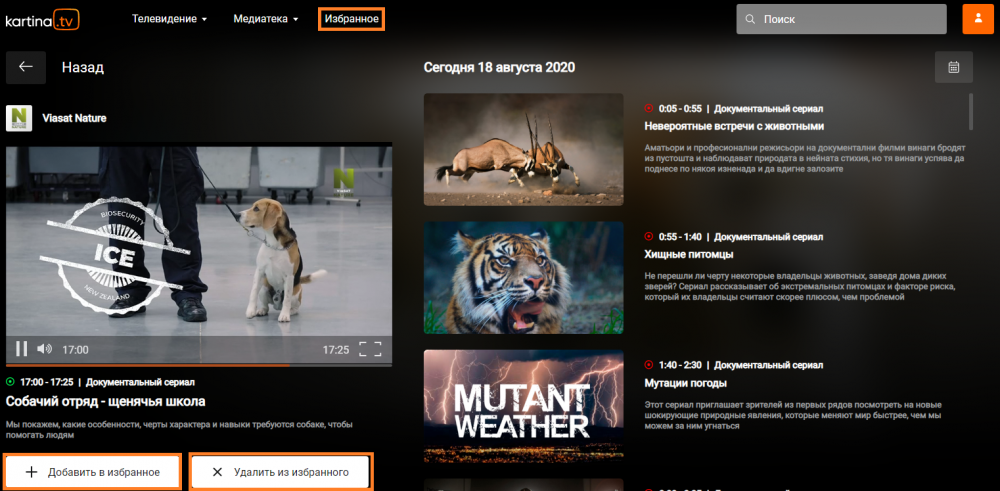Open the Mutant Weather thumbnail
This screenshot has width=1000, height=491.
click(x=524, y=405)
